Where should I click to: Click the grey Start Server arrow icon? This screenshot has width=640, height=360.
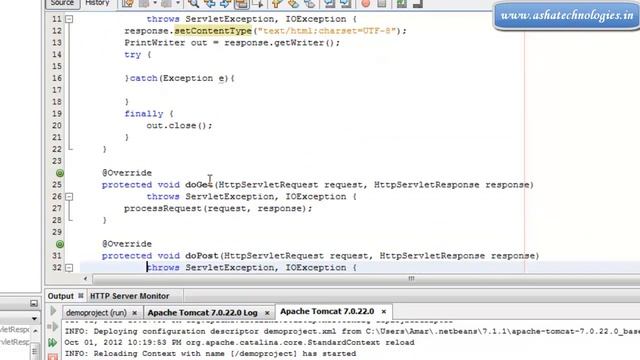tap(53, 311)
